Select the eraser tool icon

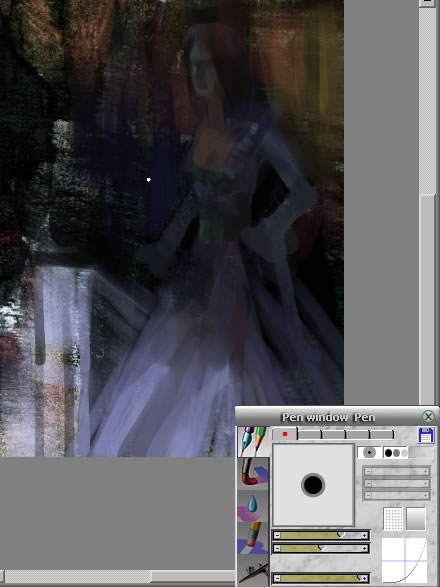[x=253, y=538]
